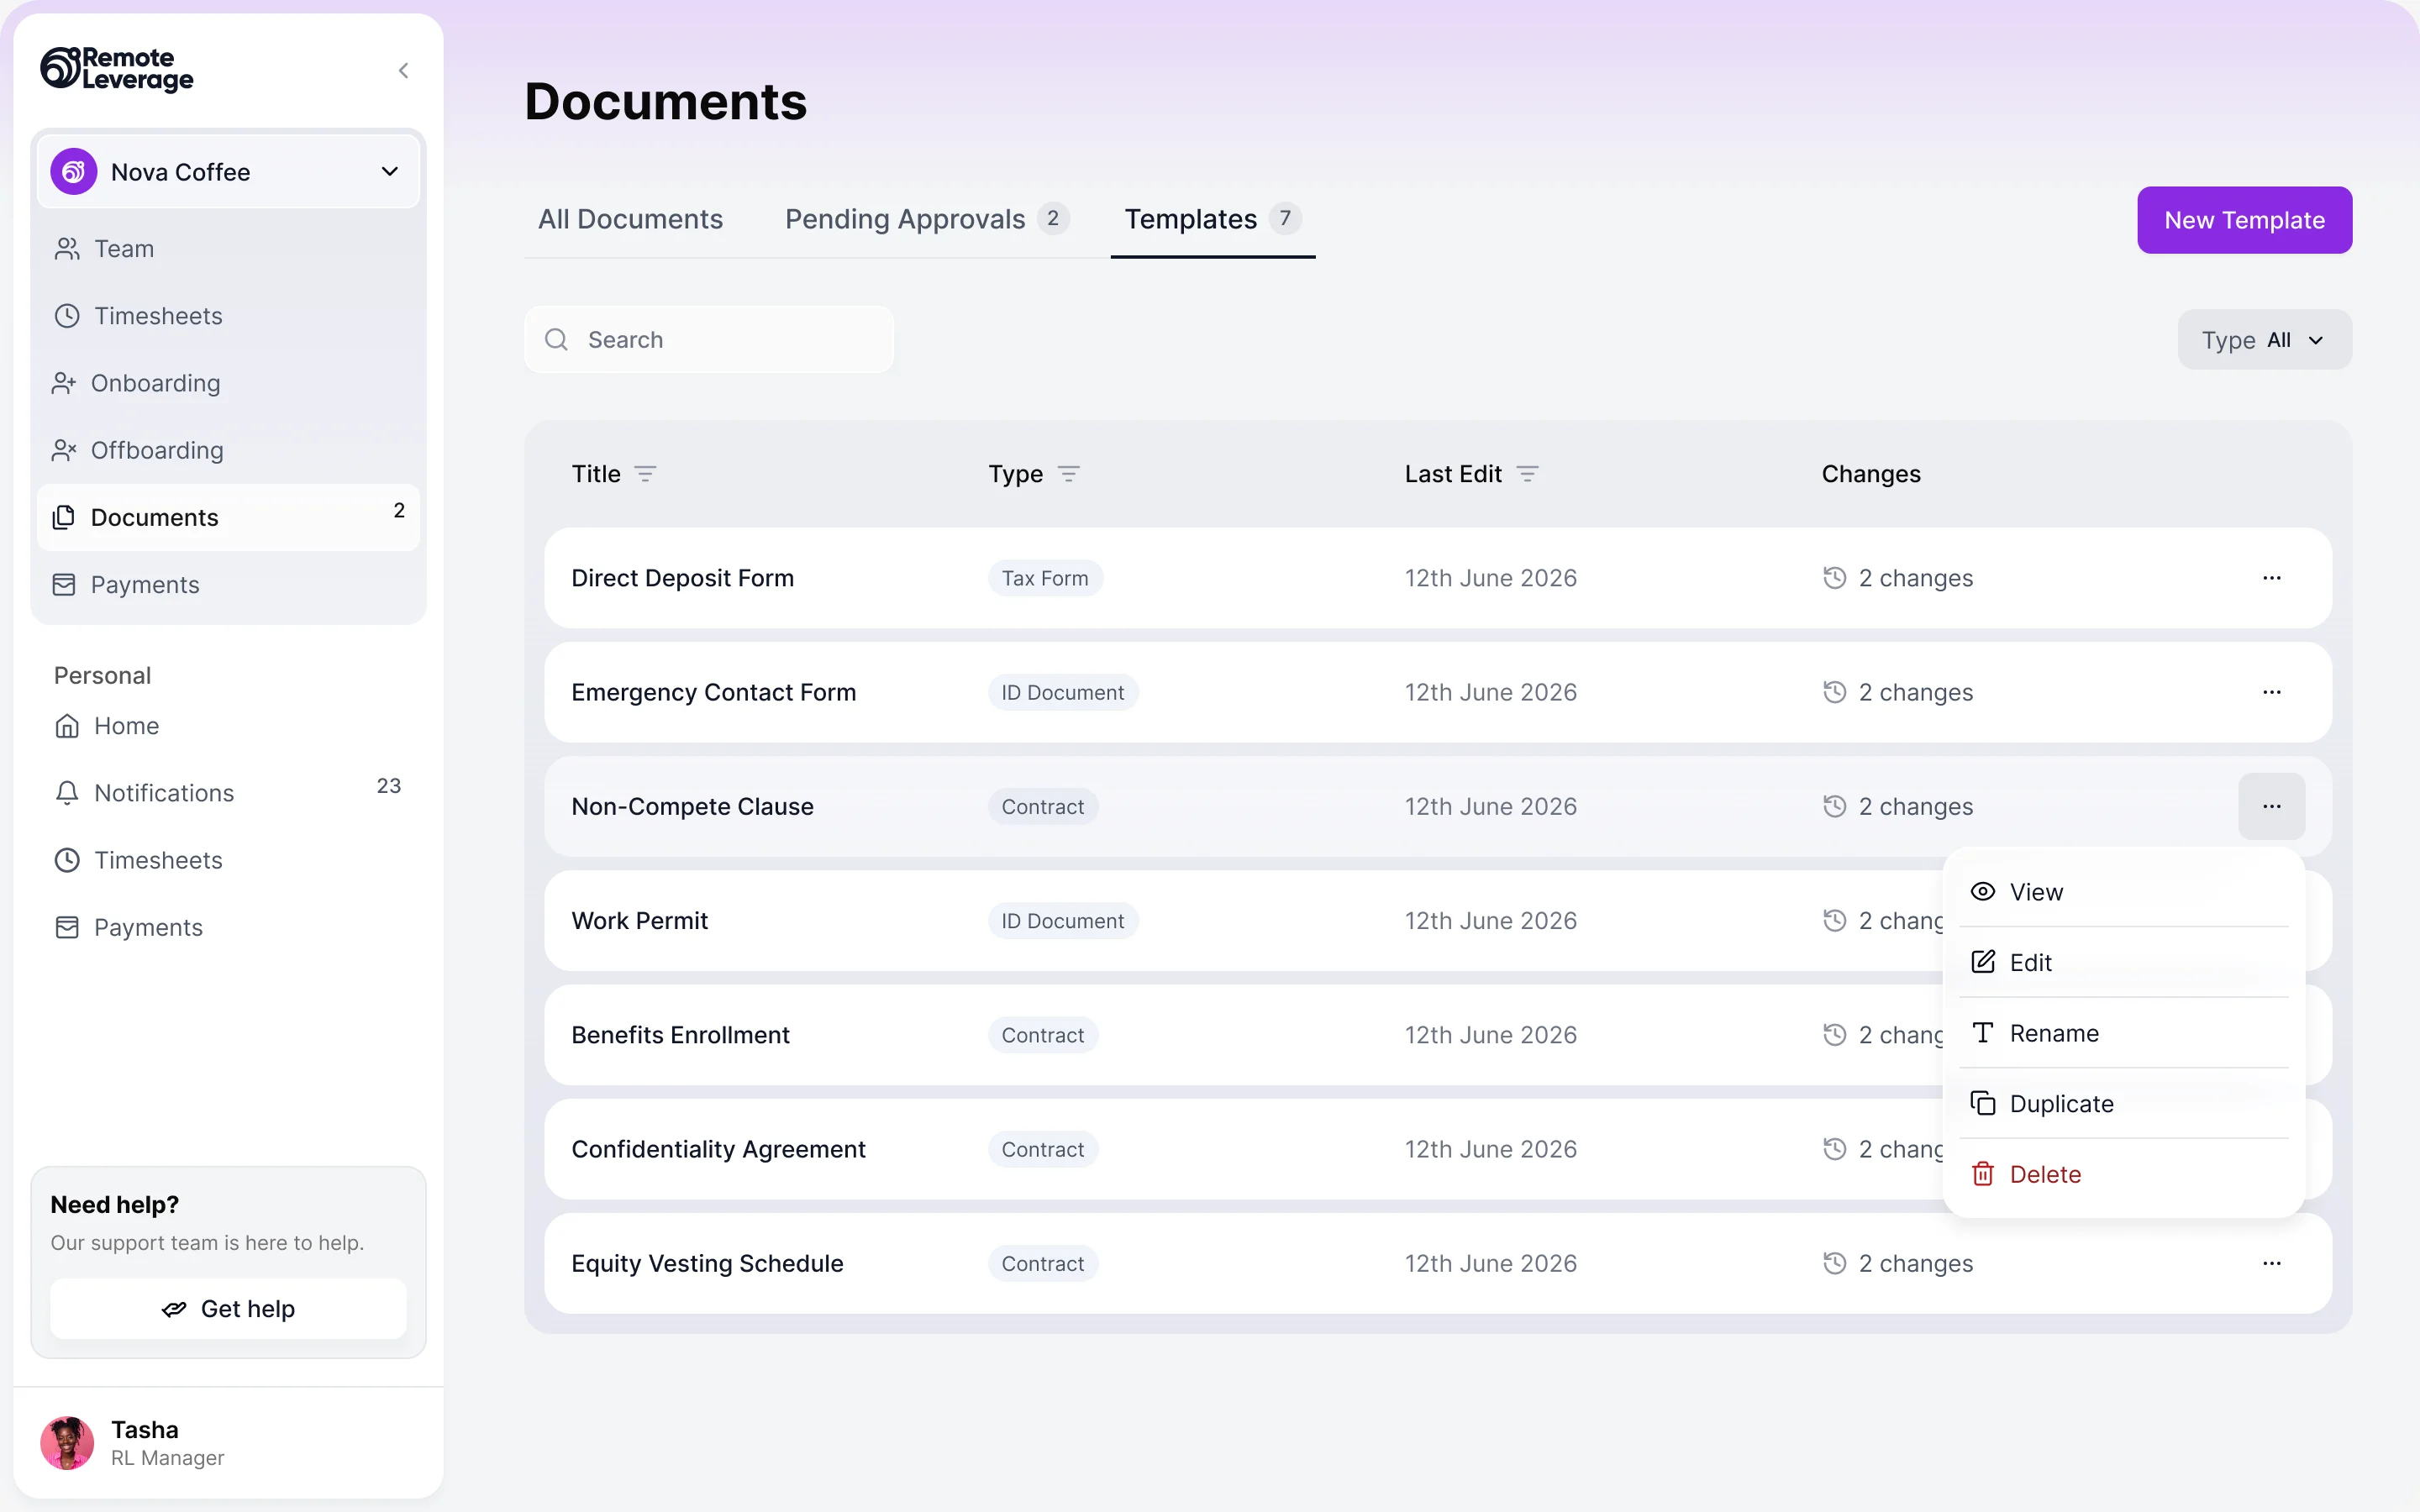This screenshot has width=2420, height=1512.
Task: Open Documents in the sidebar
Action: click(228, 517)
